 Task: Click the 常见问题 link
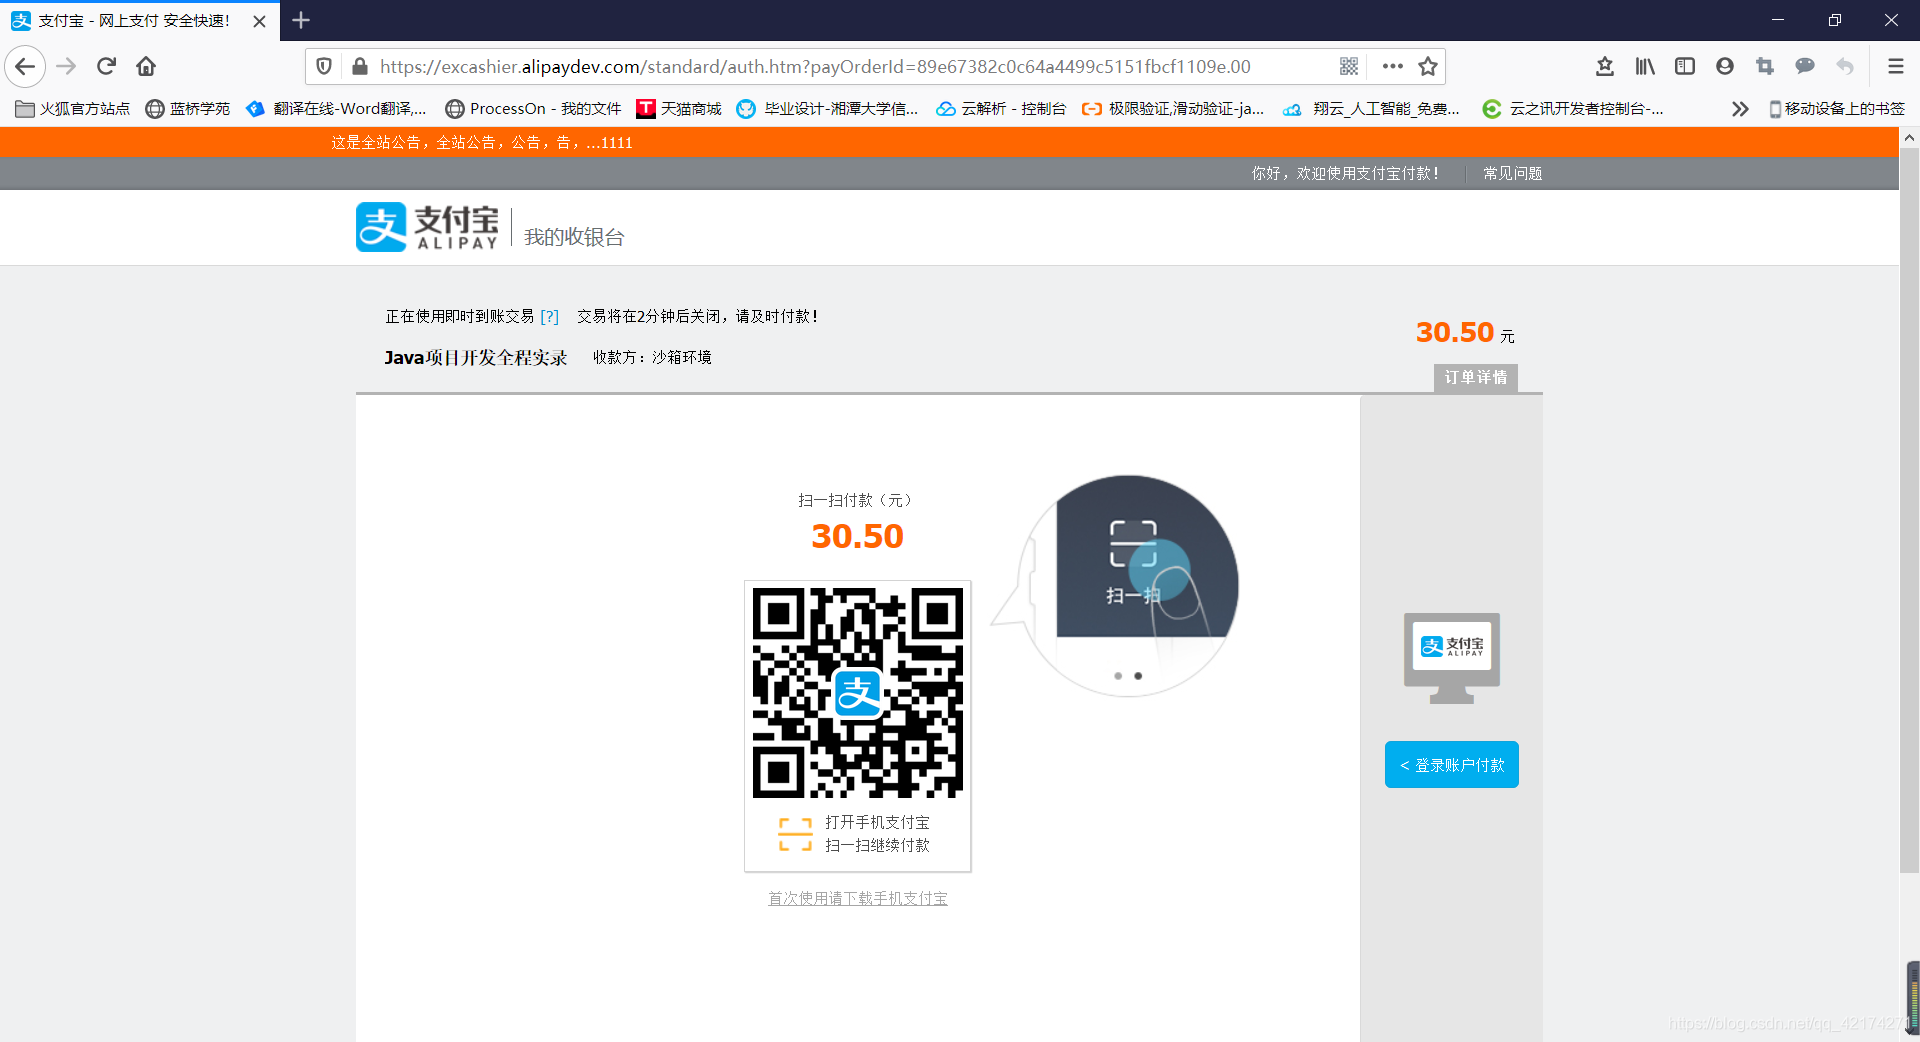tap(1512, 174)
